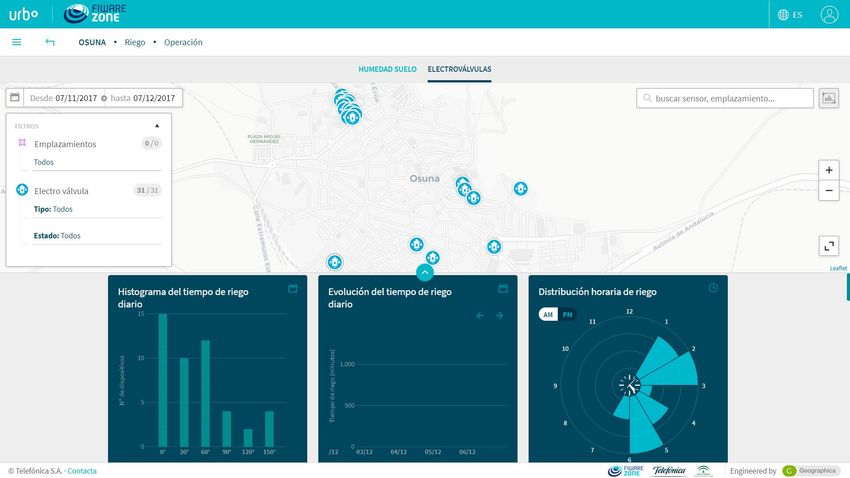Click the Emplazamientos count badge 0/0
Screen dimensions: 850x478
tap(151, 144)
